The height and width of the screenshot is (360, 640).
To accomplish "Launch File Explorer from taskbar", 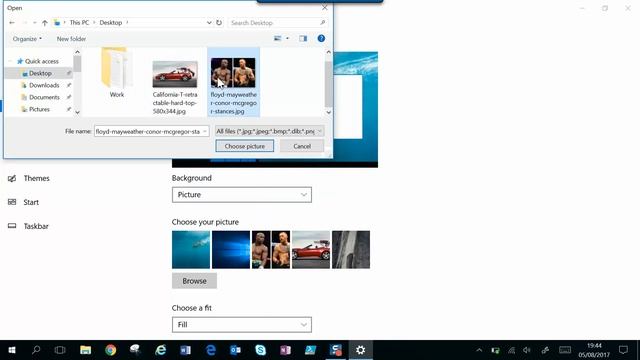I will [x=85, y=350].
